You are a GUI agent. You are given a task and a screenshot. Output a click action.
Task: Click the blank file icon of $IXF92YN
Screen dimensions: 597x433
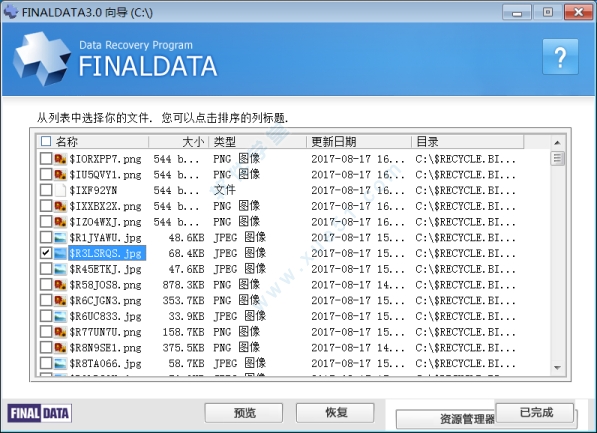coord(60,190)
